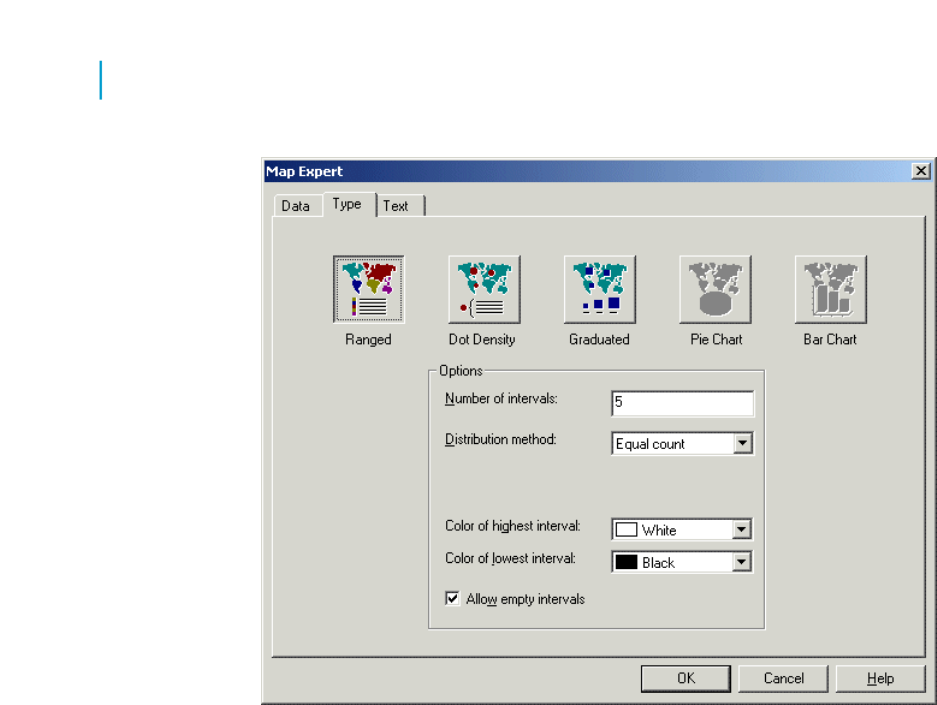Click the Number of intervals field

(x=682, y=403)
